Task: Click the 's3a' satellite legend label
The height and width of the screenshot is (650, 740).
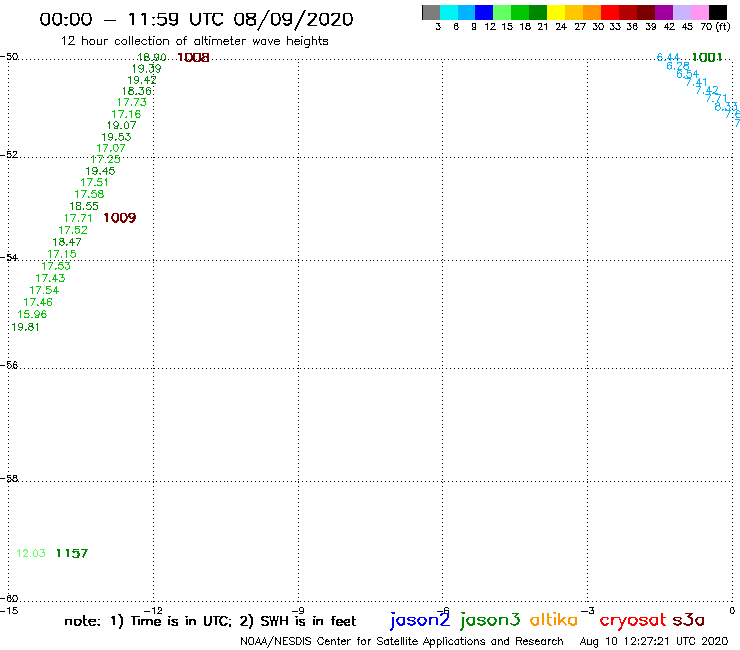Action: point(688,620)
